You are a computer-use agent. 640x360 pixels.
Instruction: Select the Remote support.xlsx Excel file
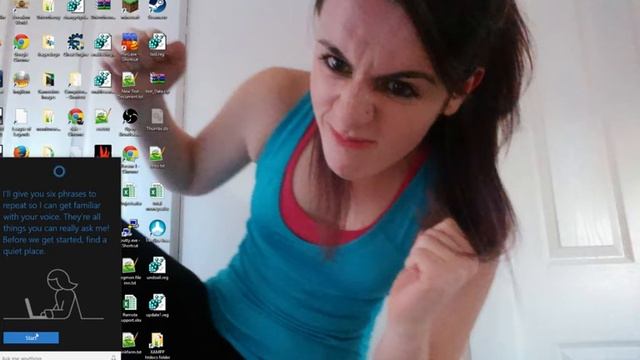tap(131, 309)
